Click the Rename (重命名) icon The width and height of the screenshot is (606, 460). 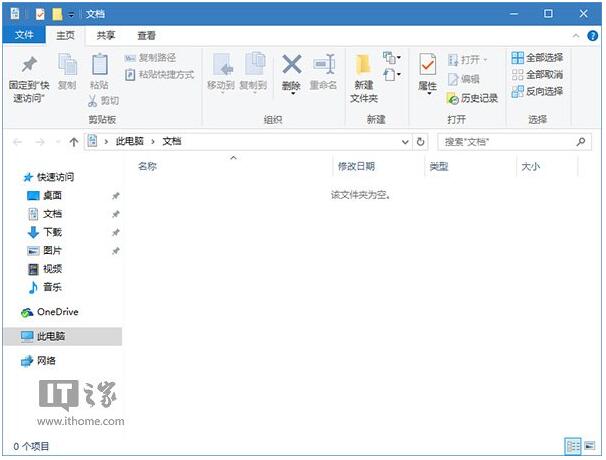pyautogui.click(x=324, y=64)
